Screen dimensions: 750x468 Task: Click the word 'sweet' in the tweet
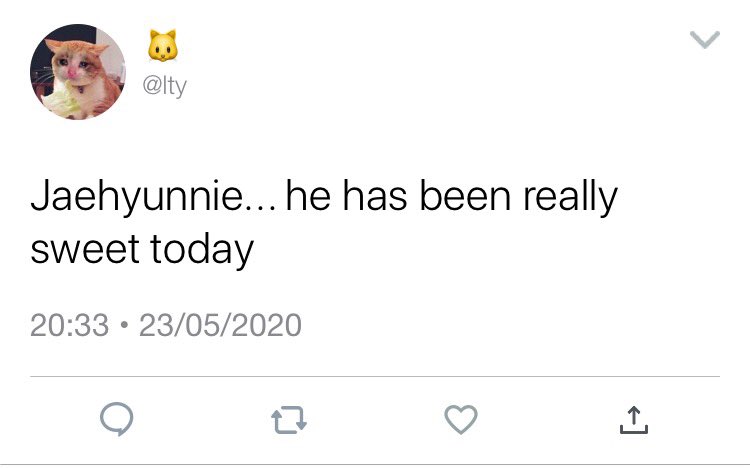85,249
